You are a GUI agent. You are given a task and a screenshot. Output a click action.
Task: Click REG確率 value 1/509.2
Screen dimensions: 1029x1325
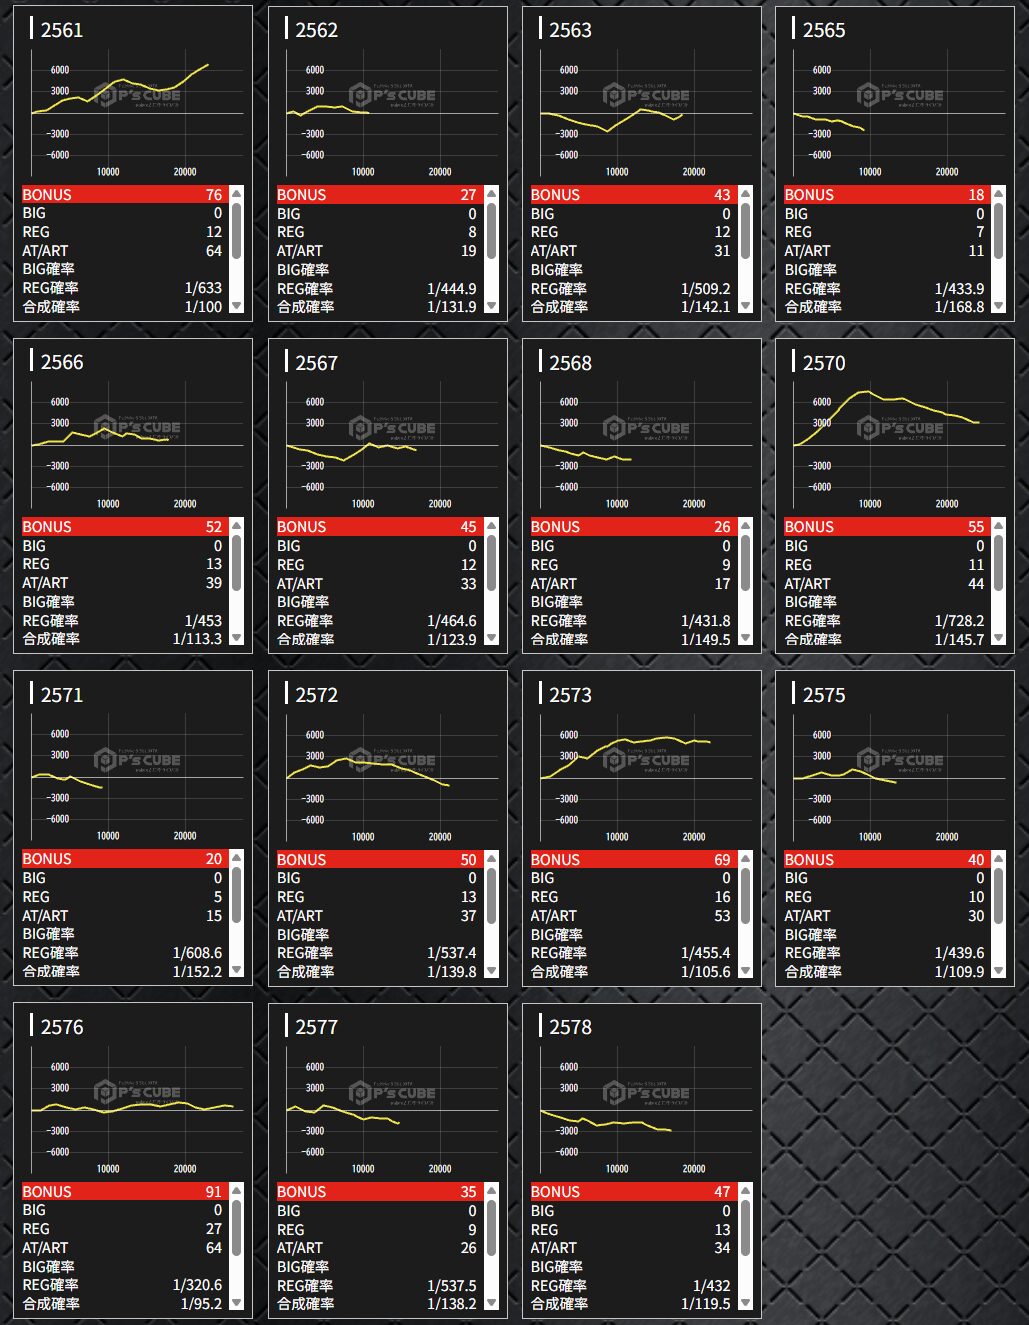(705, 289)
